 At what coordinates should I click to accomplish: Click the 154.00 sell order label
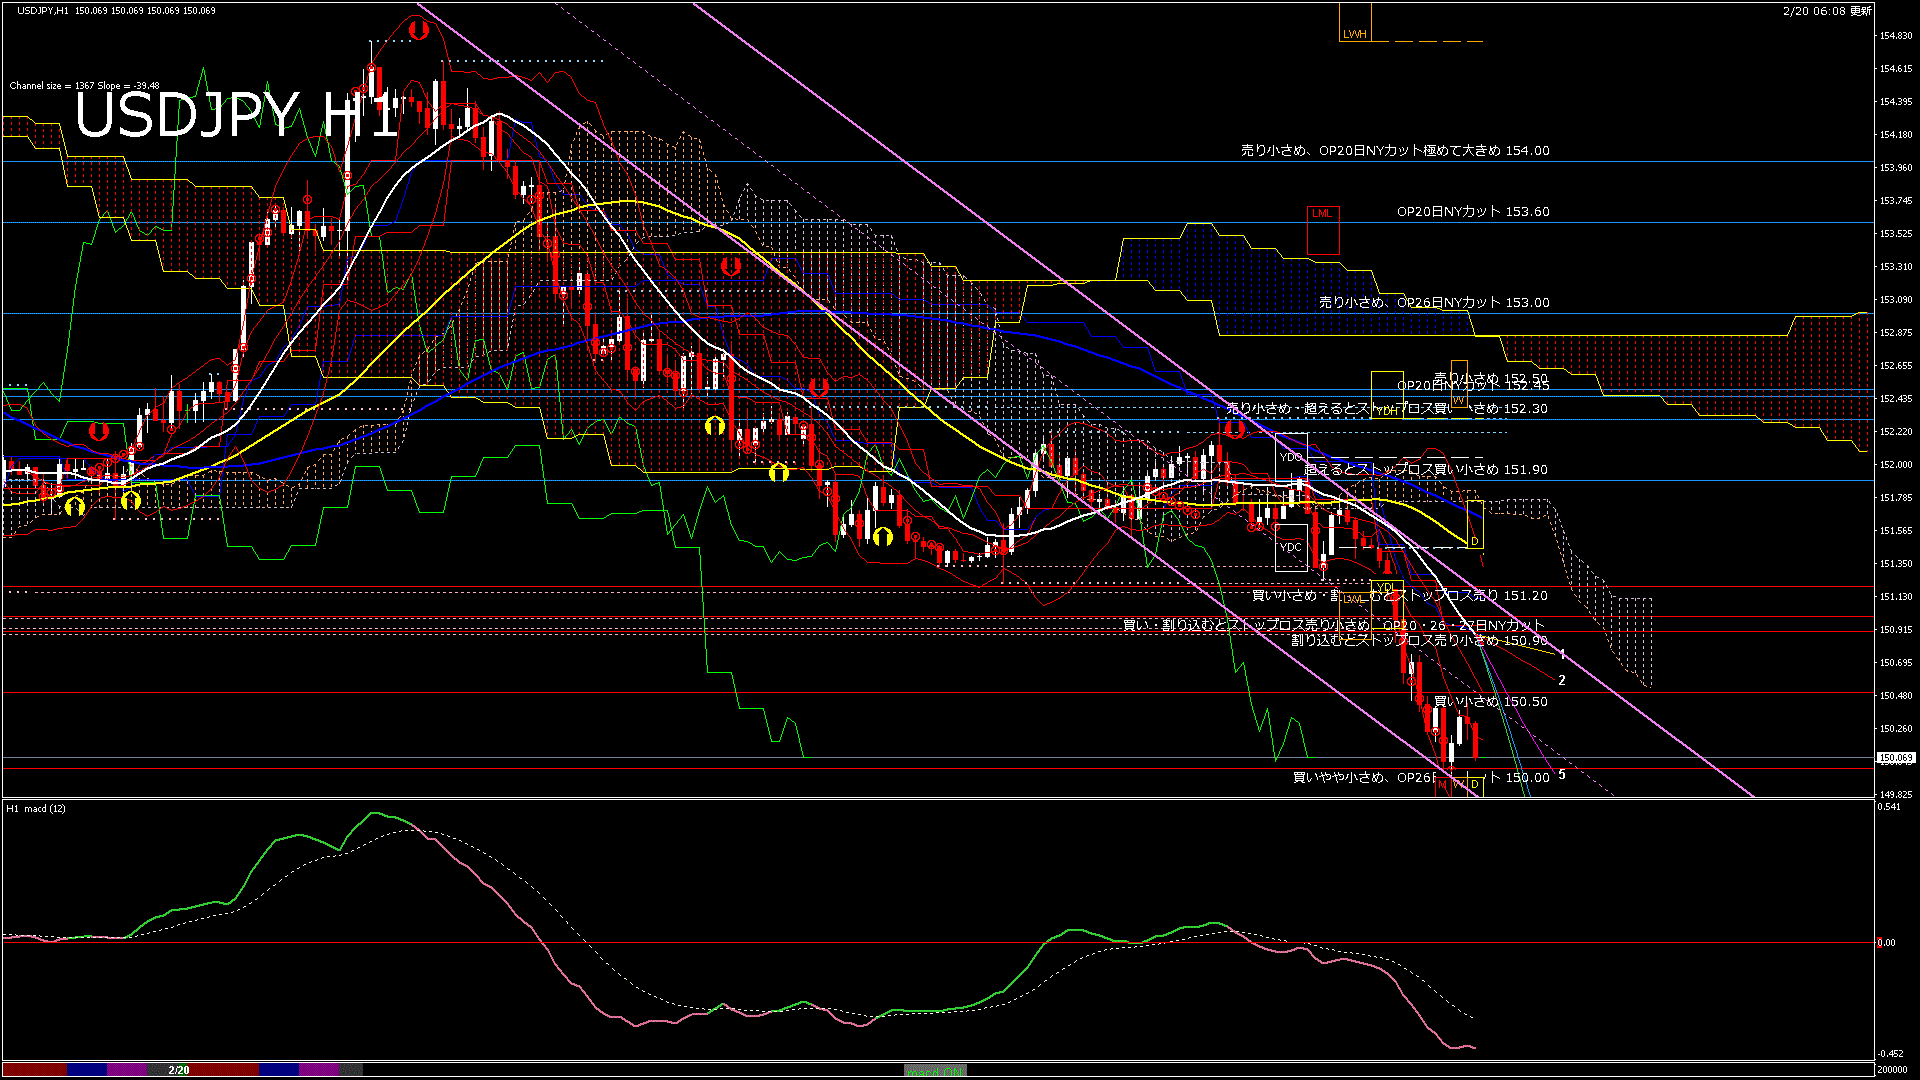(1395, 151)
